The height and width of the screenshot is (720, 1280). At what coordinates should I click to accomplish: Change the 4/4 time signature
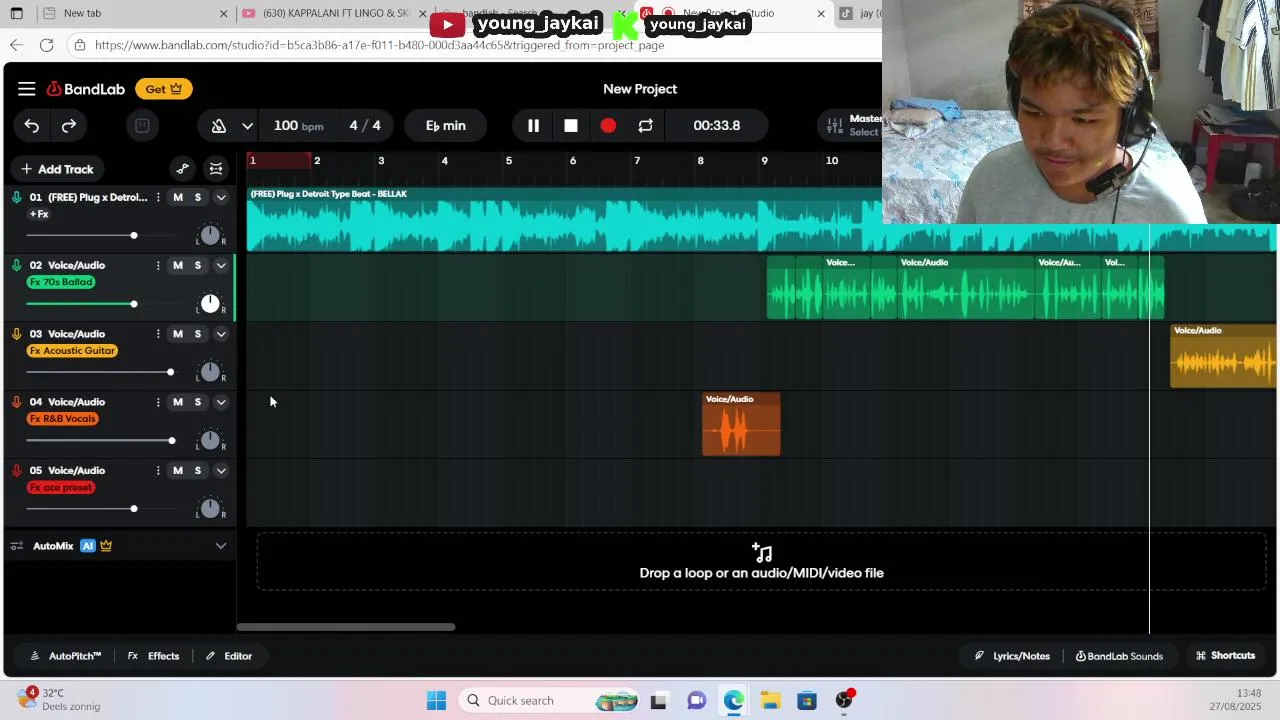point(364,126)
